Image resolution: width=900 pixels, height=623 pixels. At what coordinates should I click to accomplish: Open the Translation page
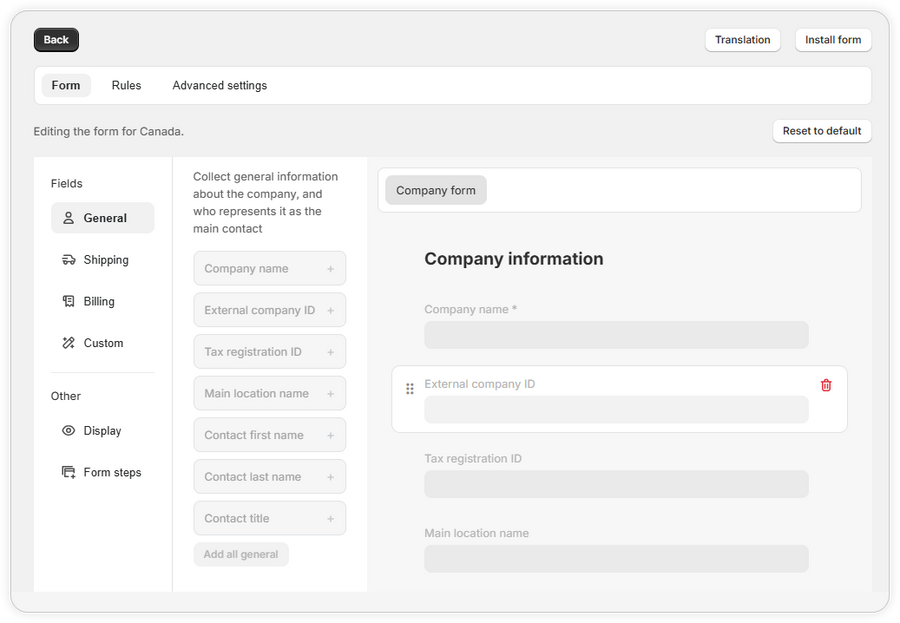tap(743, 40)
